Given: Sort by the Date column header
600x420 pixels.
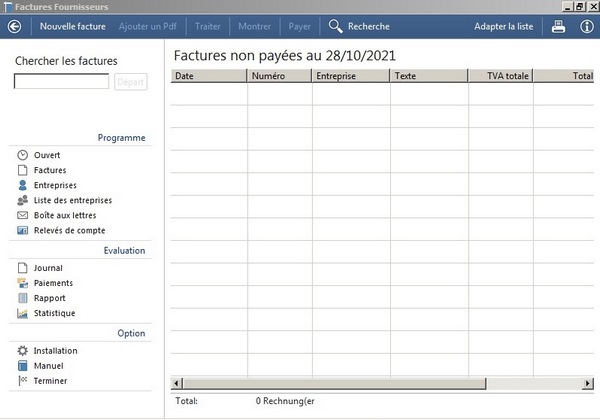Looking at the screenshot, I should coord(209,76).
